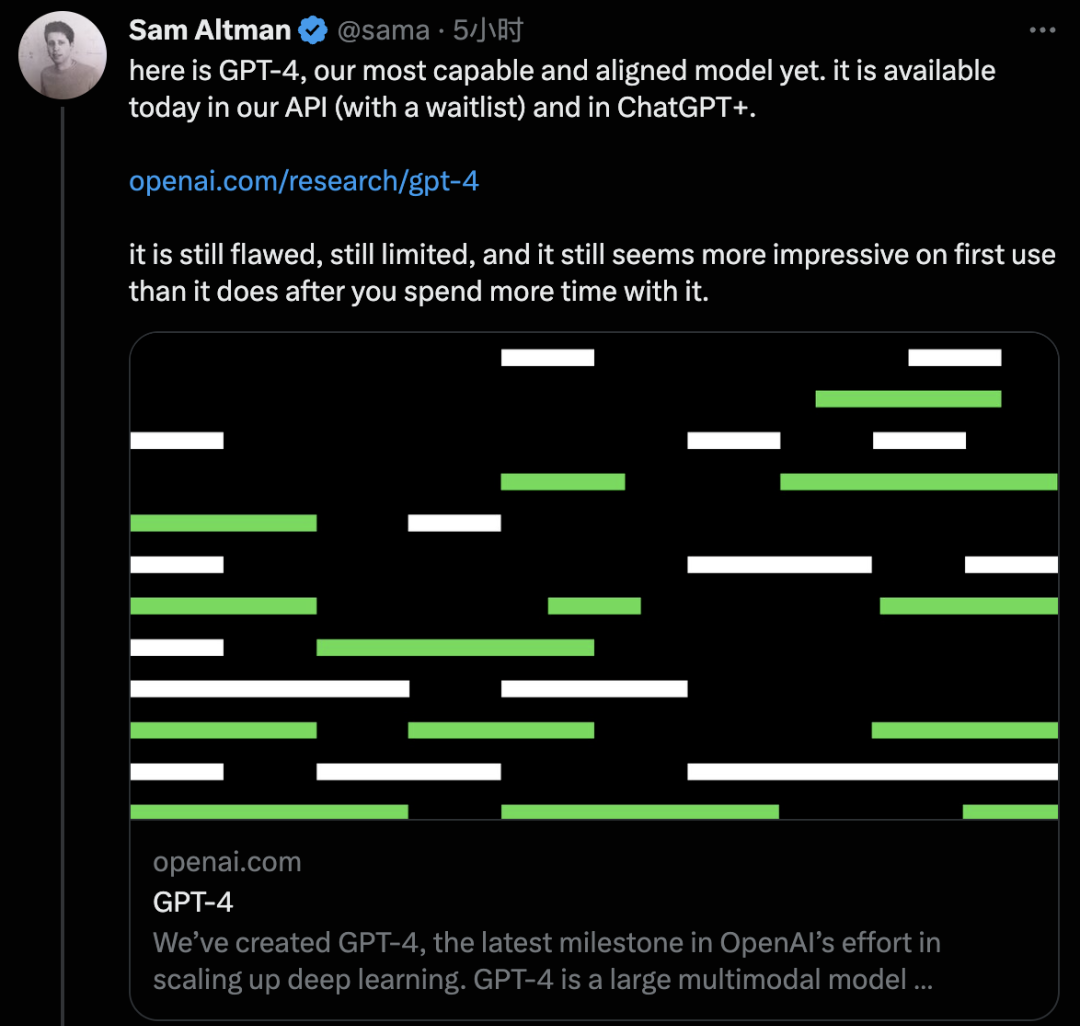Click the Sam Altman display name
The width and height of the screenshot is (1080, 1026).
tap(210, 31)
